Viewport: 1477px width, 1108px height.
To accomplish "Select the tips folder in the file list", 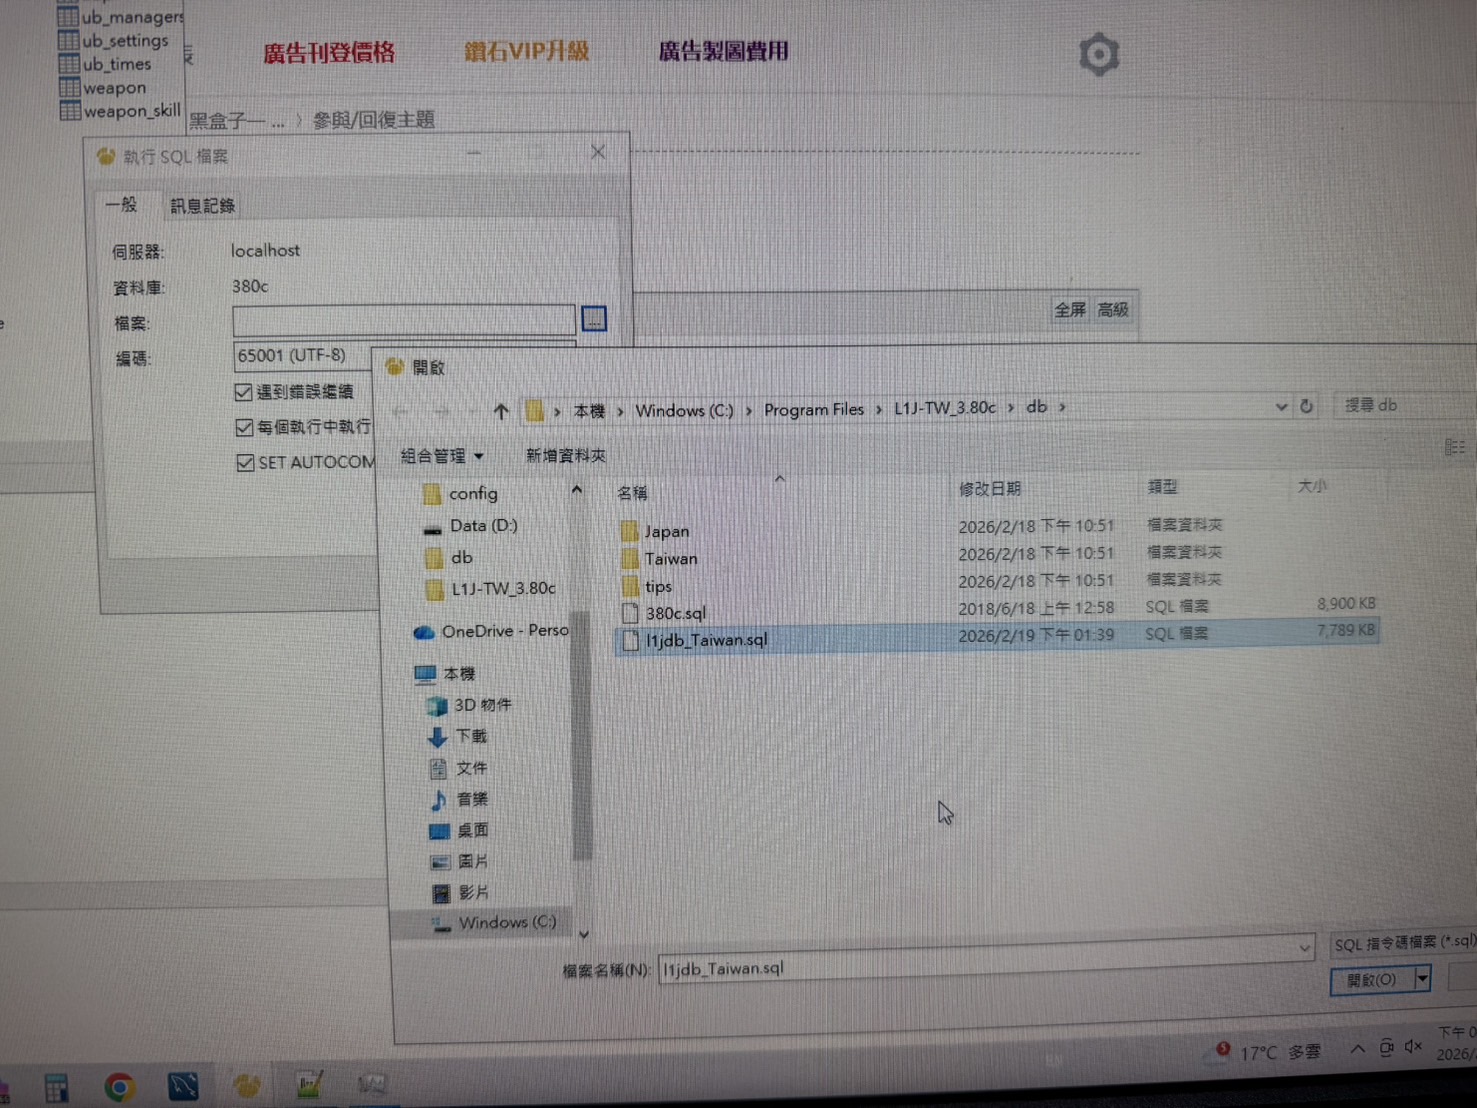I will [x=646, y=586].
